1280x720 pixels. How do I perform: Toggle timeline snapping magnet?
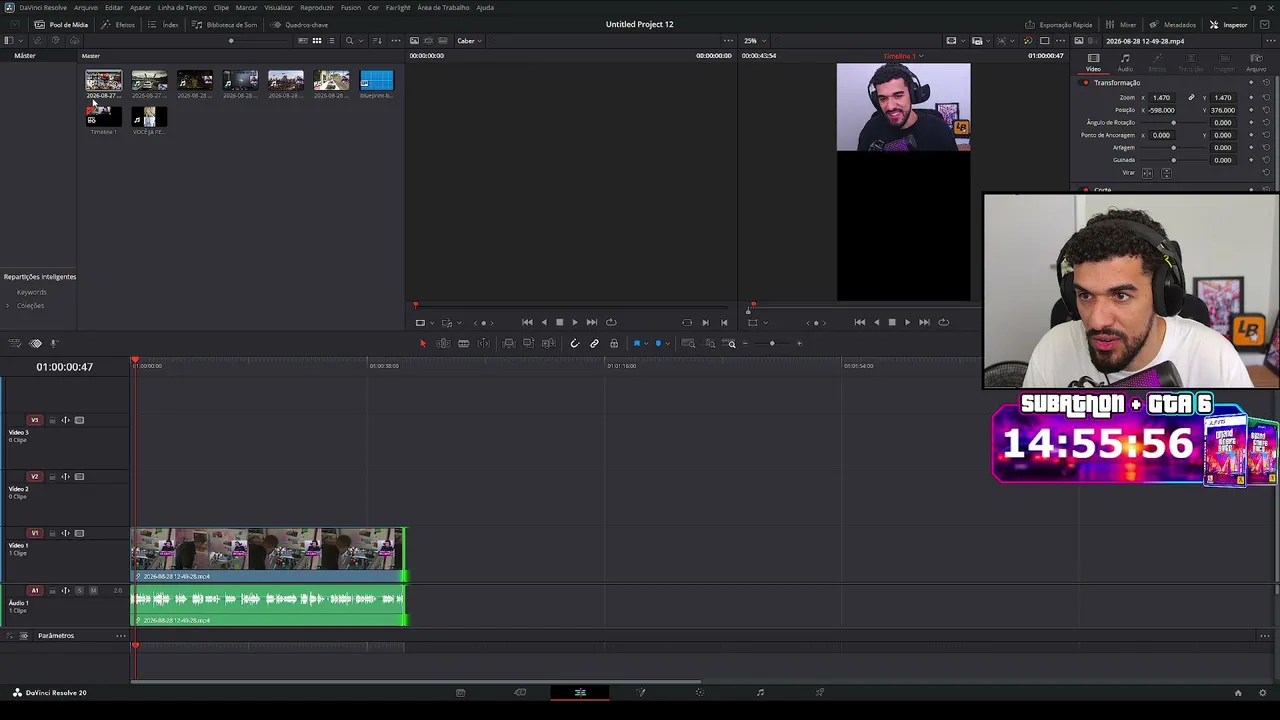[x=574, y=344]
